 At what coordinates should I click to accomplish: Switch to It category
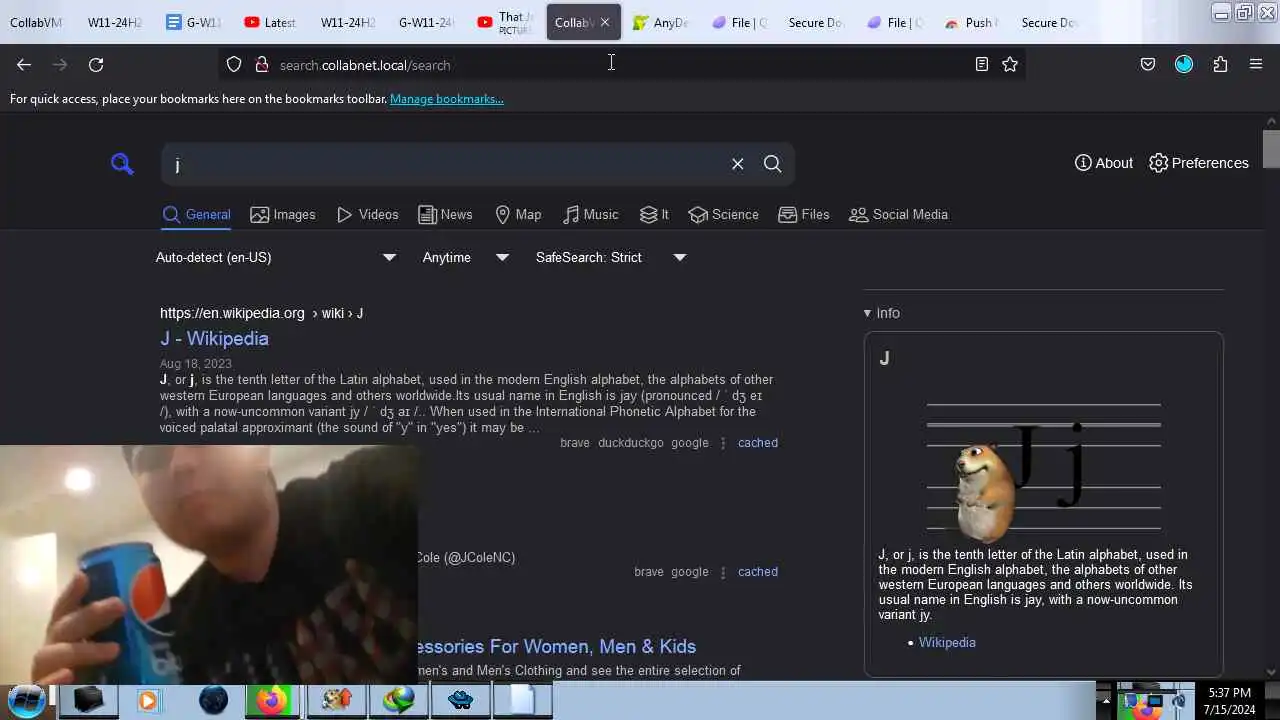tap(654, 214)
